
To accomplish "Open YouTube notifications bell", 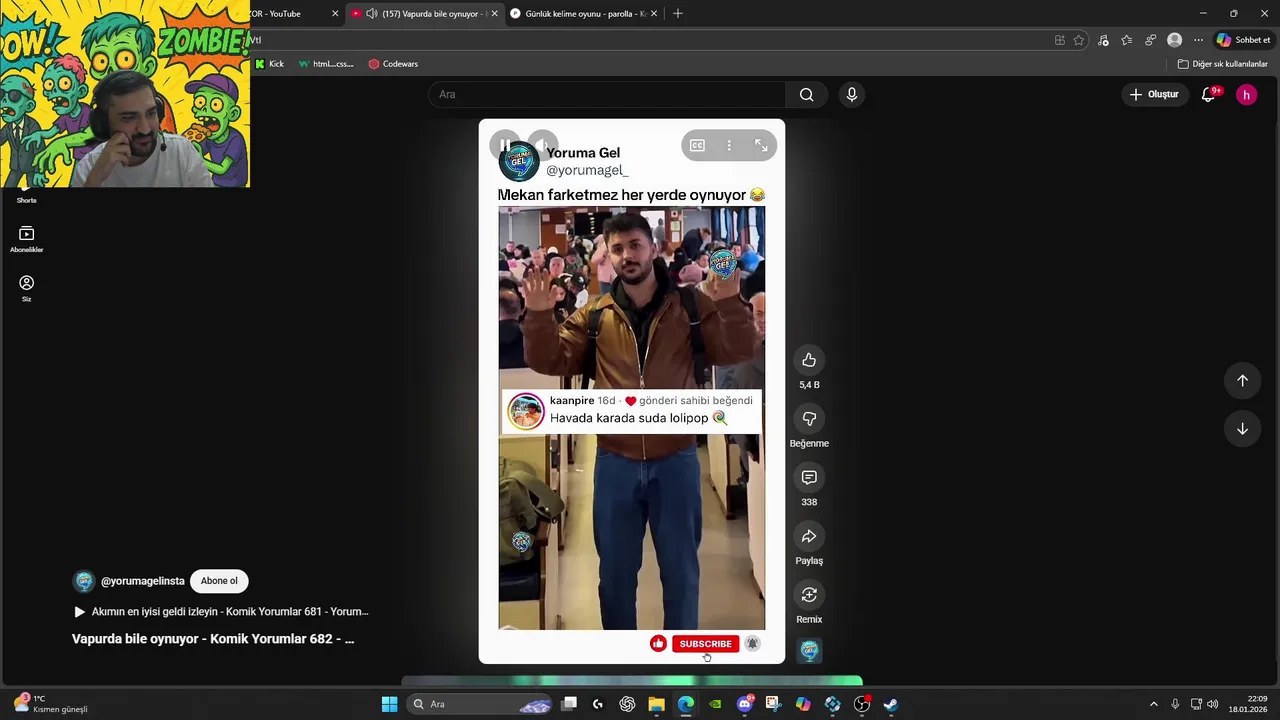I will pyautogui.click(x=1209, y=94).
